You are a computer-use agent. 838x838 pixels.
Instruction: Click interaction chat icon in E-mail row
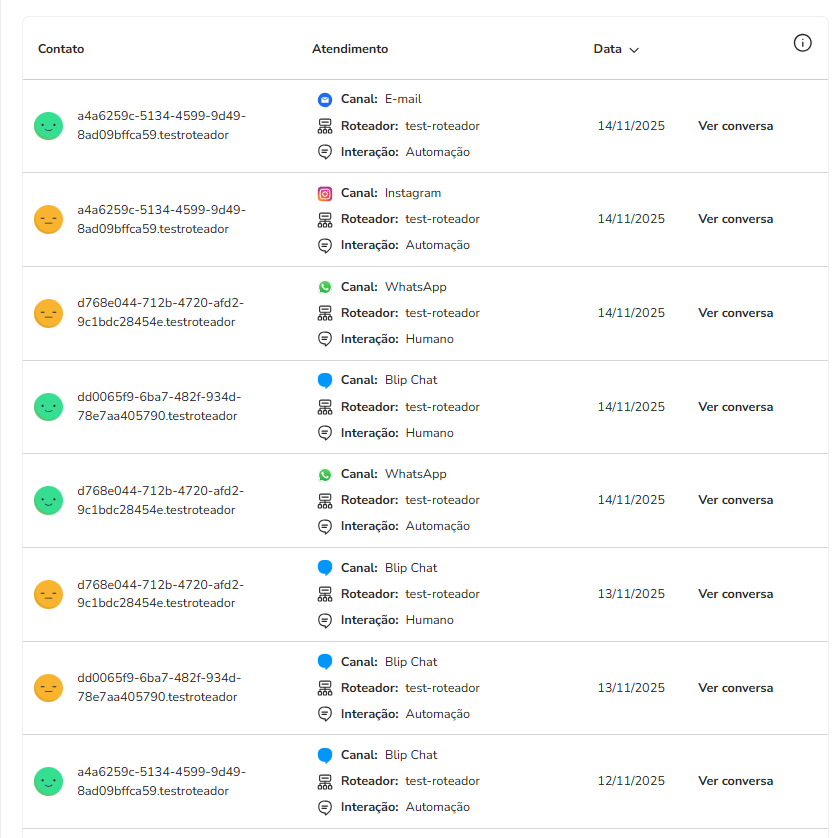point(325,152)
